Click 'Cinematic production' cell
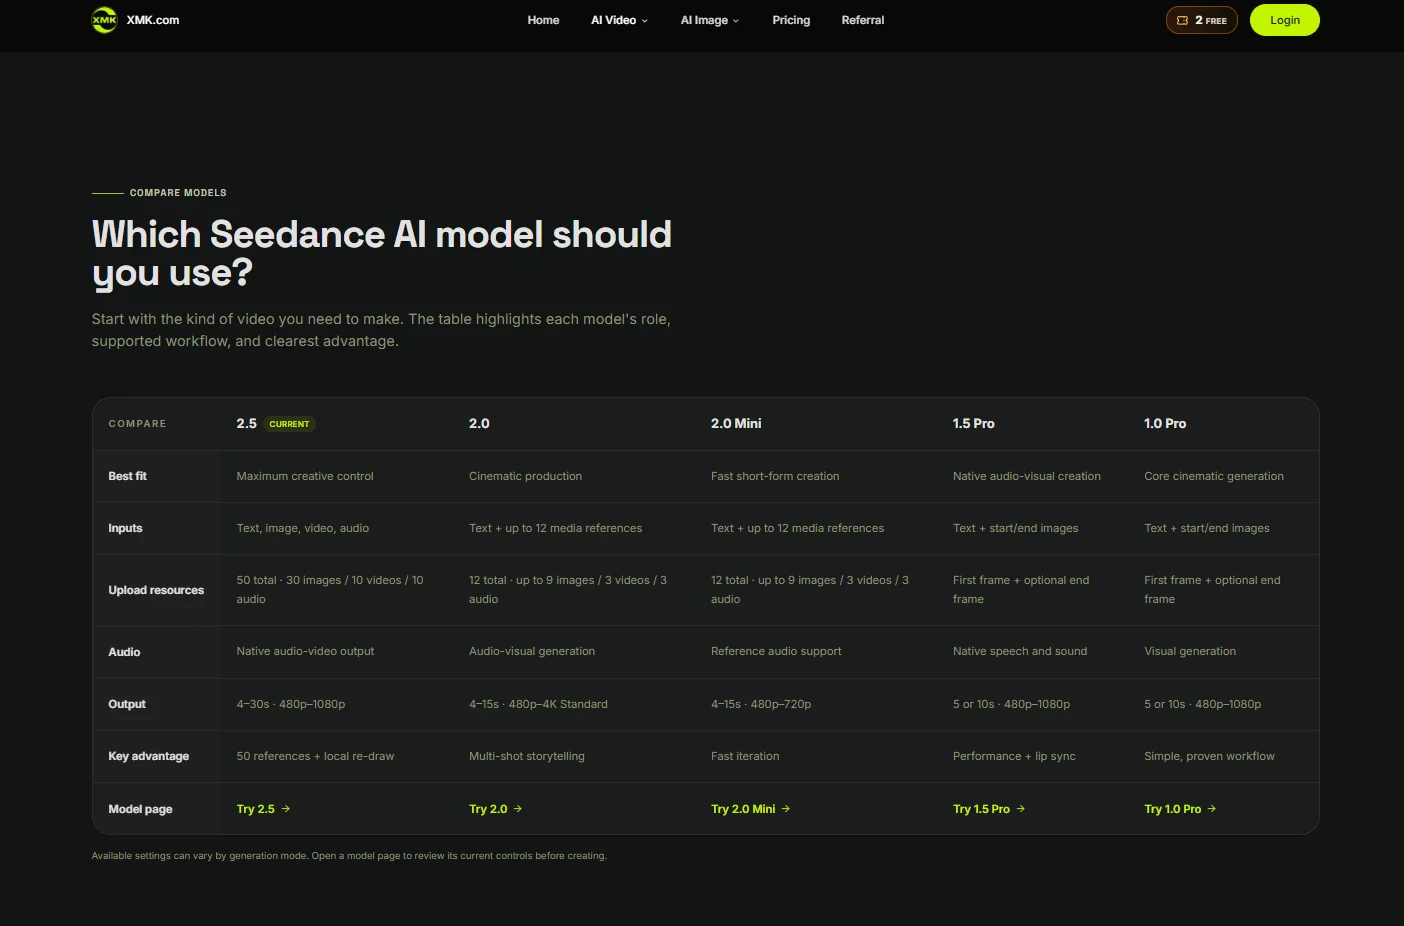Screen dimensions: 1404x926 [x=525, y=476]
